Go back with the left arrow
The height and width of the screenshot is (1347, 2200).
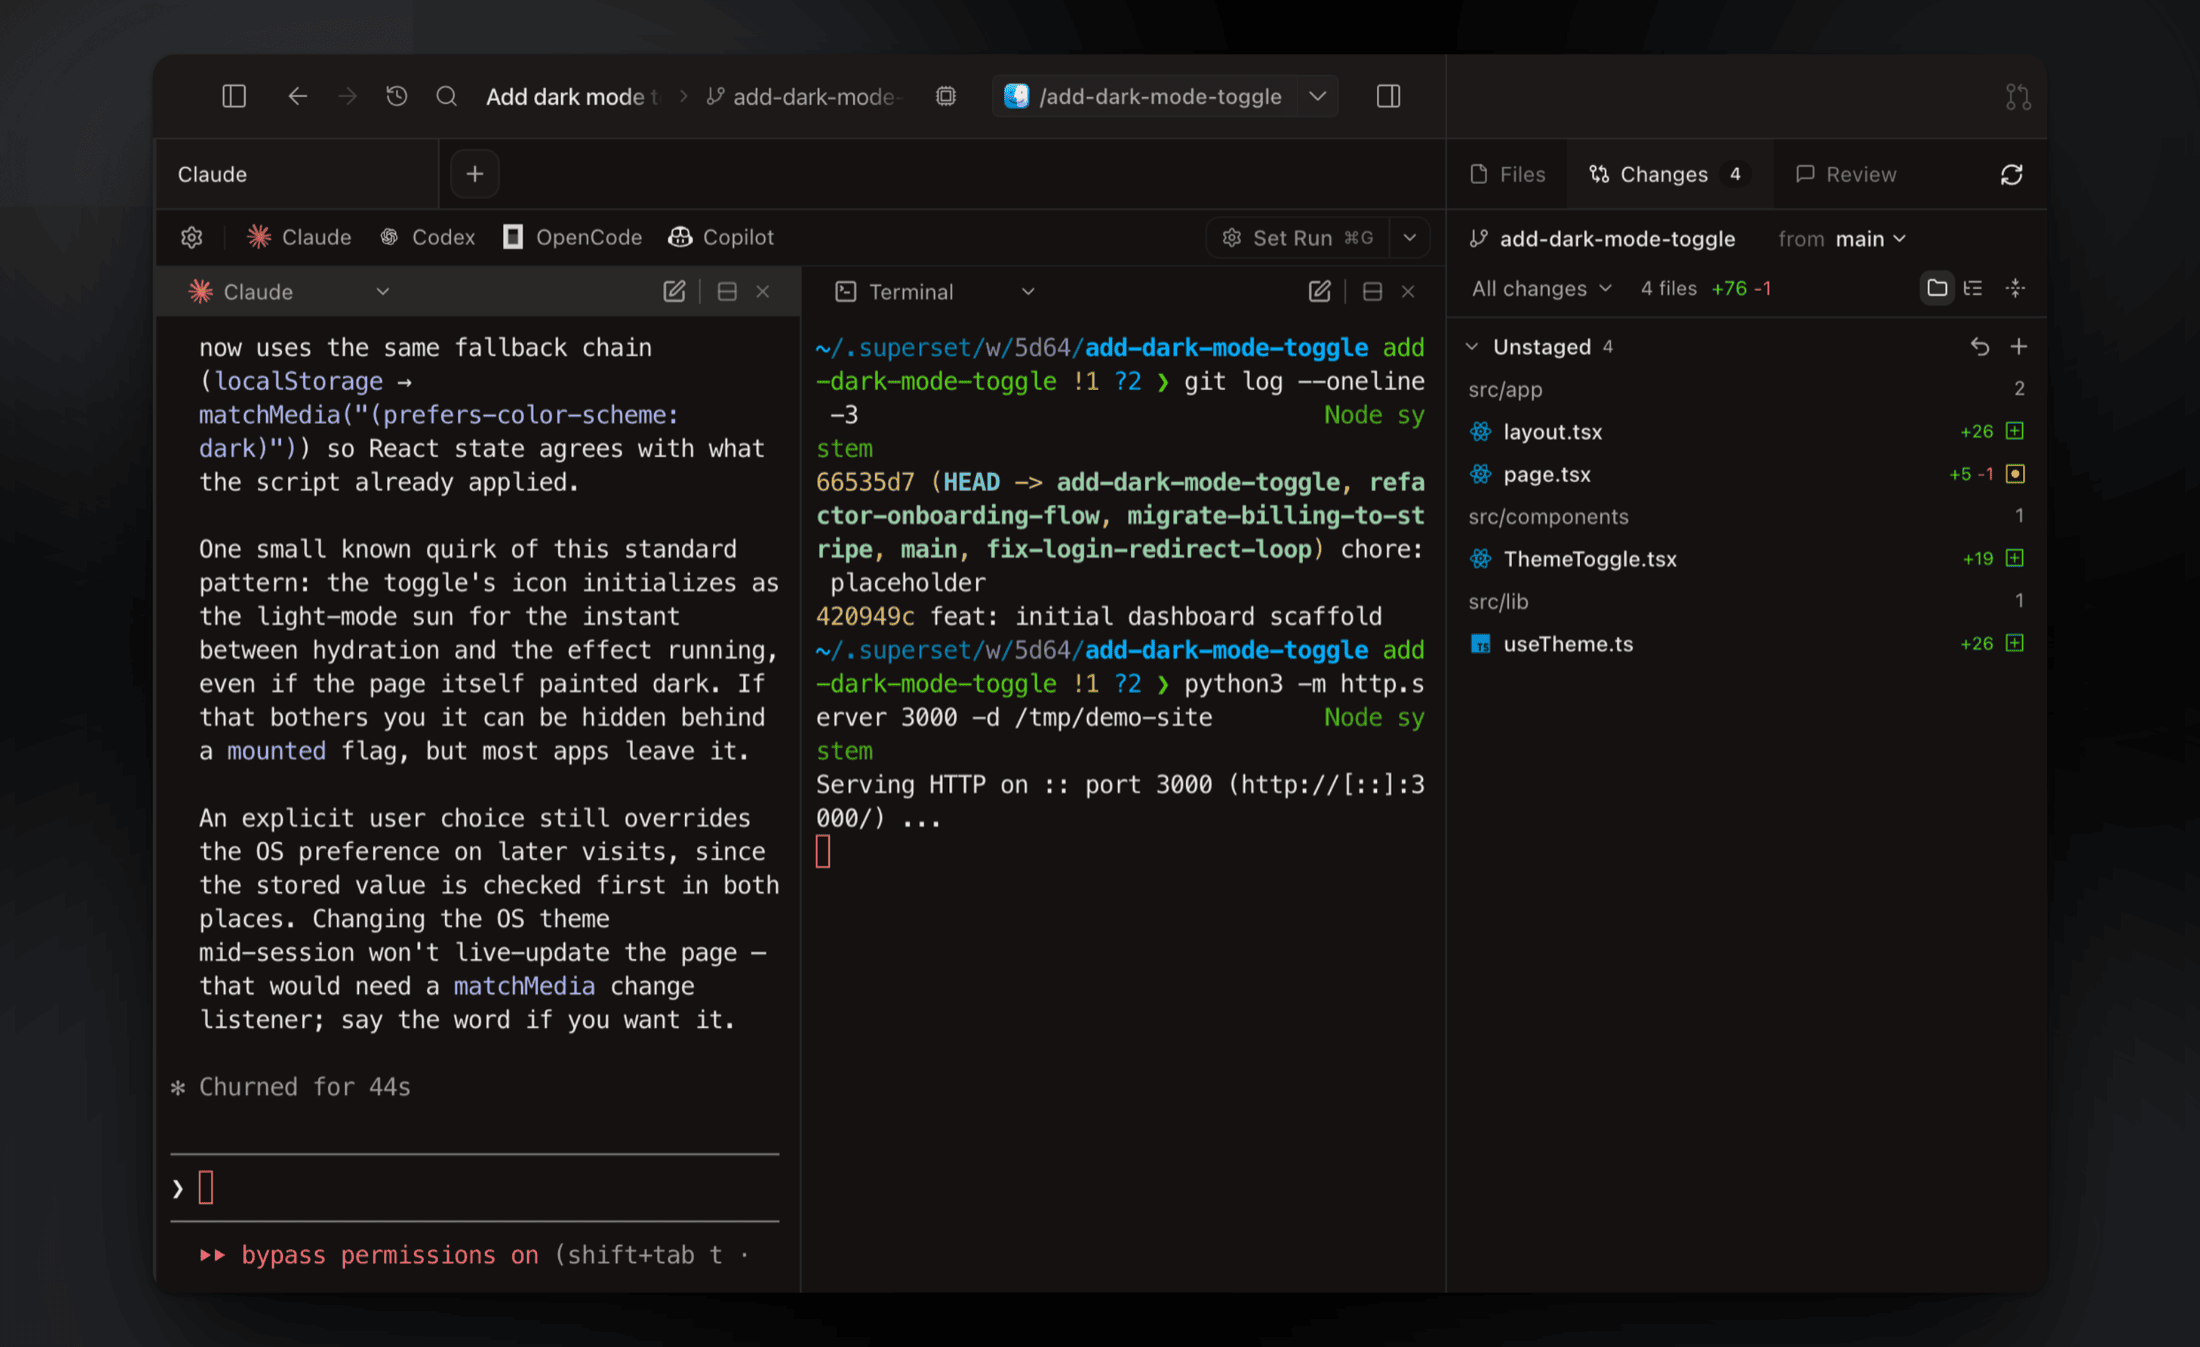(297, 96)
